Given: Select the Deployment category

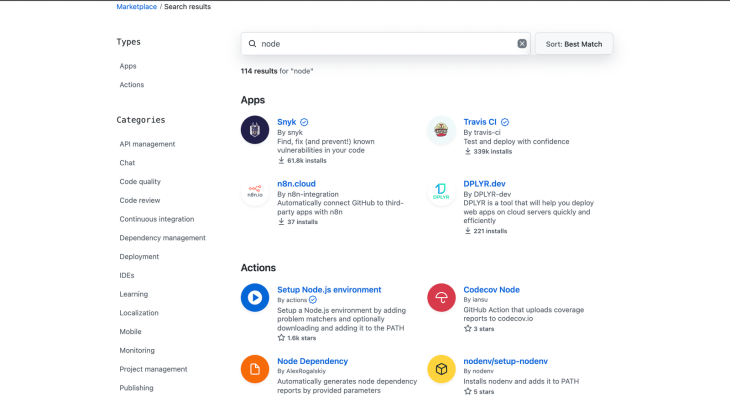Looking at the screenshot, I should [x=139, y=257].
